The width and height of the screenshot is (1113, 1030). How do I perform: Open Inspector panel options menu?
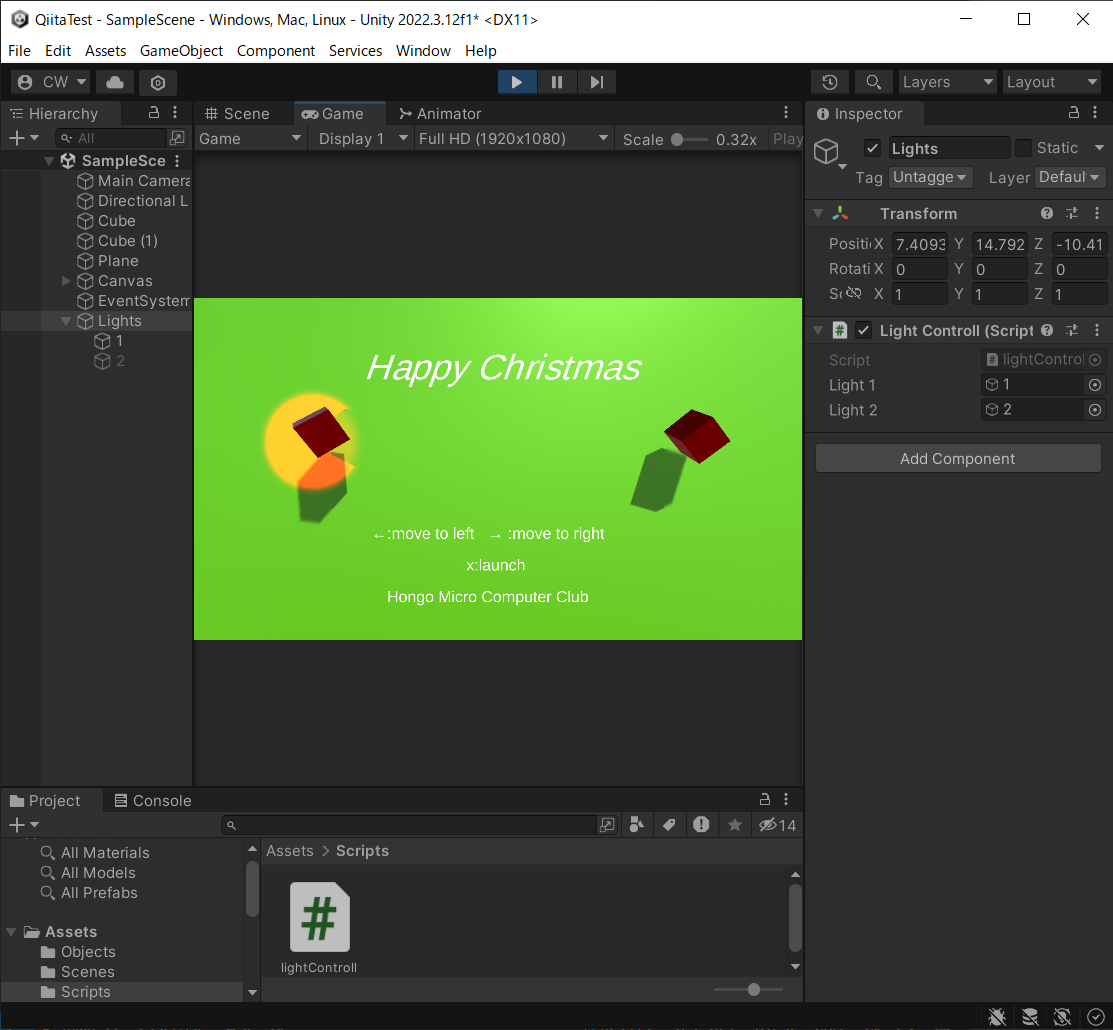tap(1095, 112)
